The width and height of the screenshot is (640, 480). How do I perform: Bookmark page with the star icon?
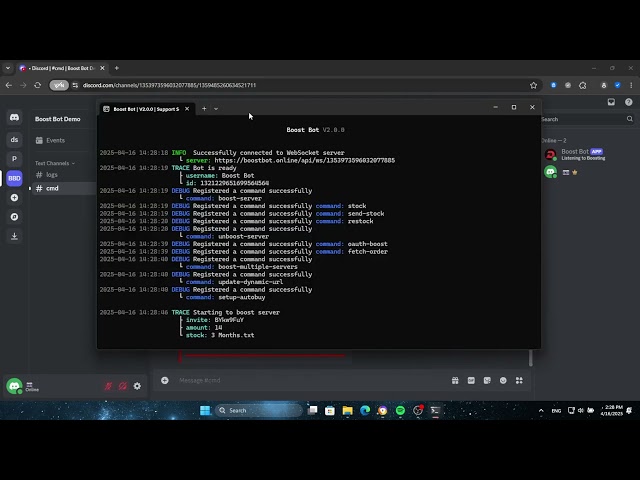click(533, 85)
